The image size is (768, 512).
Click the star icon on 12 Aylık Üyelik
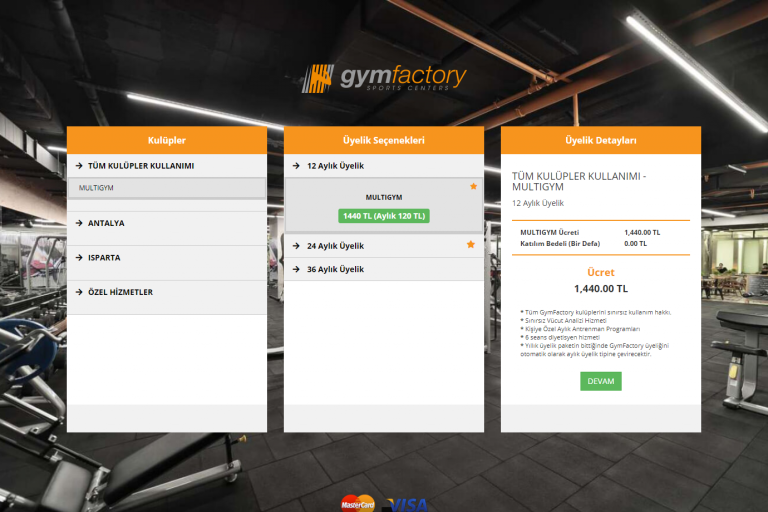(473, 187)
